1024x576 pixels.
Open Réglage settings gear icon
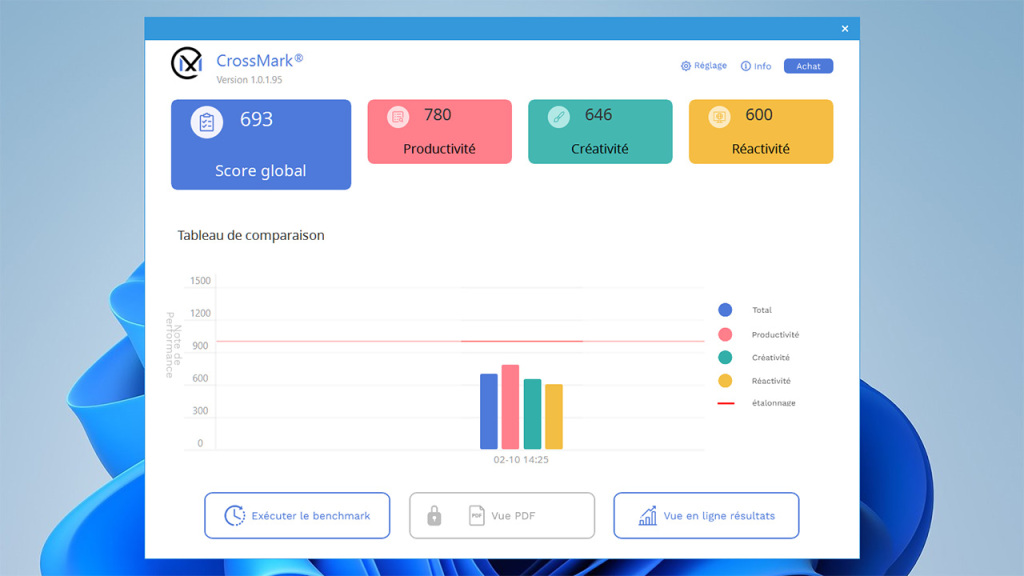click(x=686, y=66)
